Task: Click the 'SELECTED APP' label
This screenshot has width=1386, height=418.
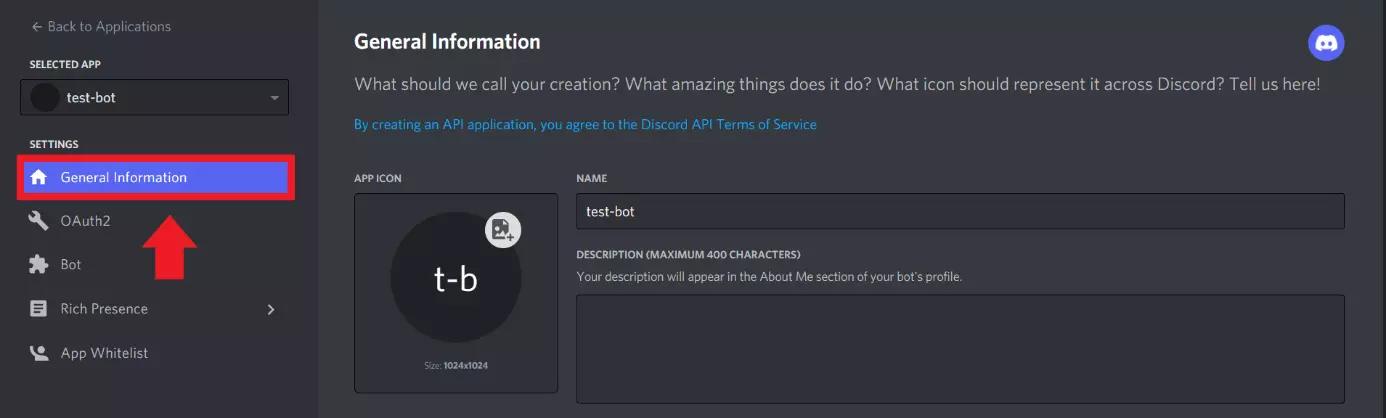Action: pyautogui.click(x=65, y=64)
